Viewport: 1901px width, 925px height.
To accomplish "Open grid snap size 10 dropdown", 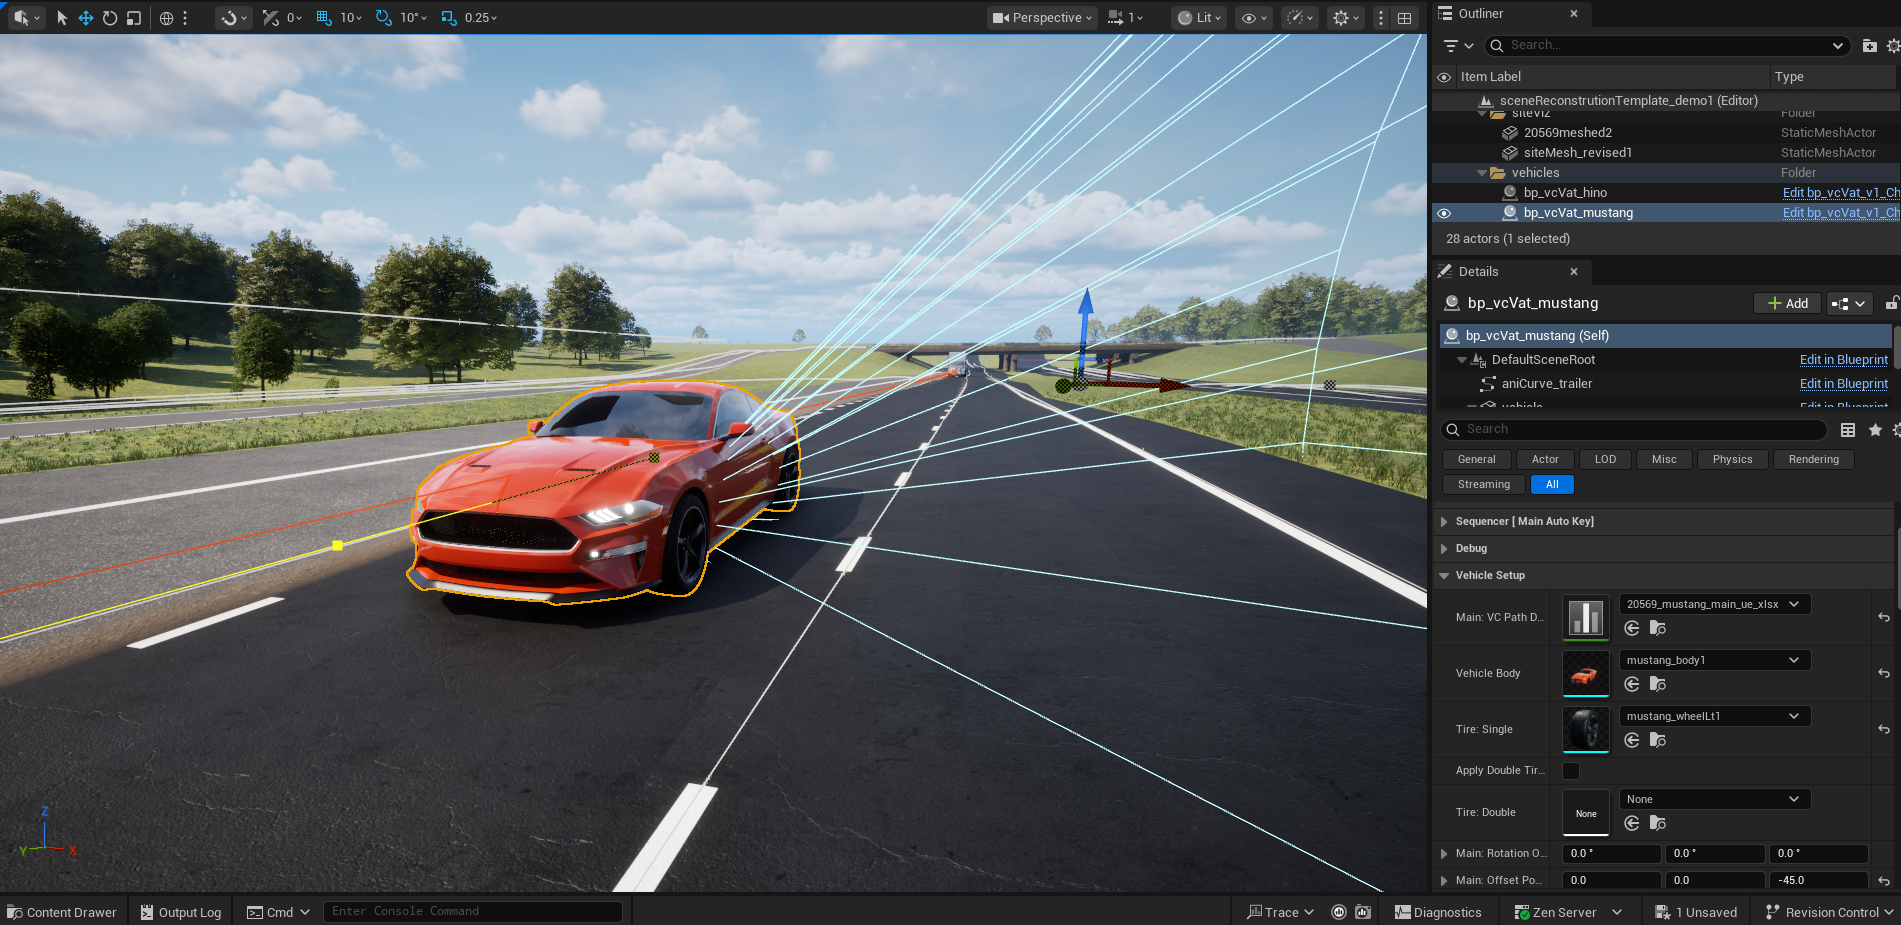I will tap(352, 18).
